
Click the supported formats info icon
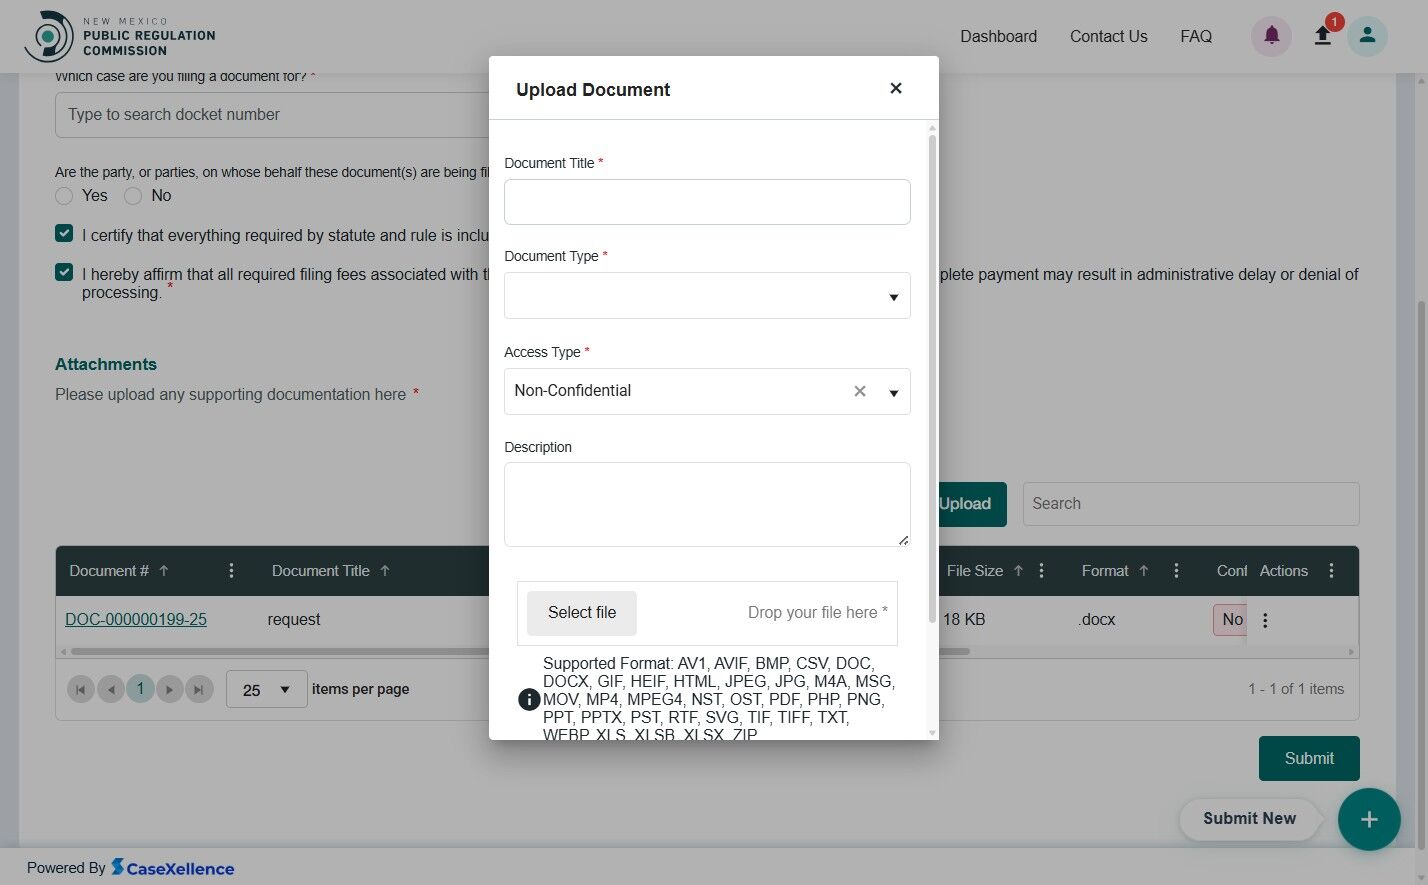[x=529, y=699]
